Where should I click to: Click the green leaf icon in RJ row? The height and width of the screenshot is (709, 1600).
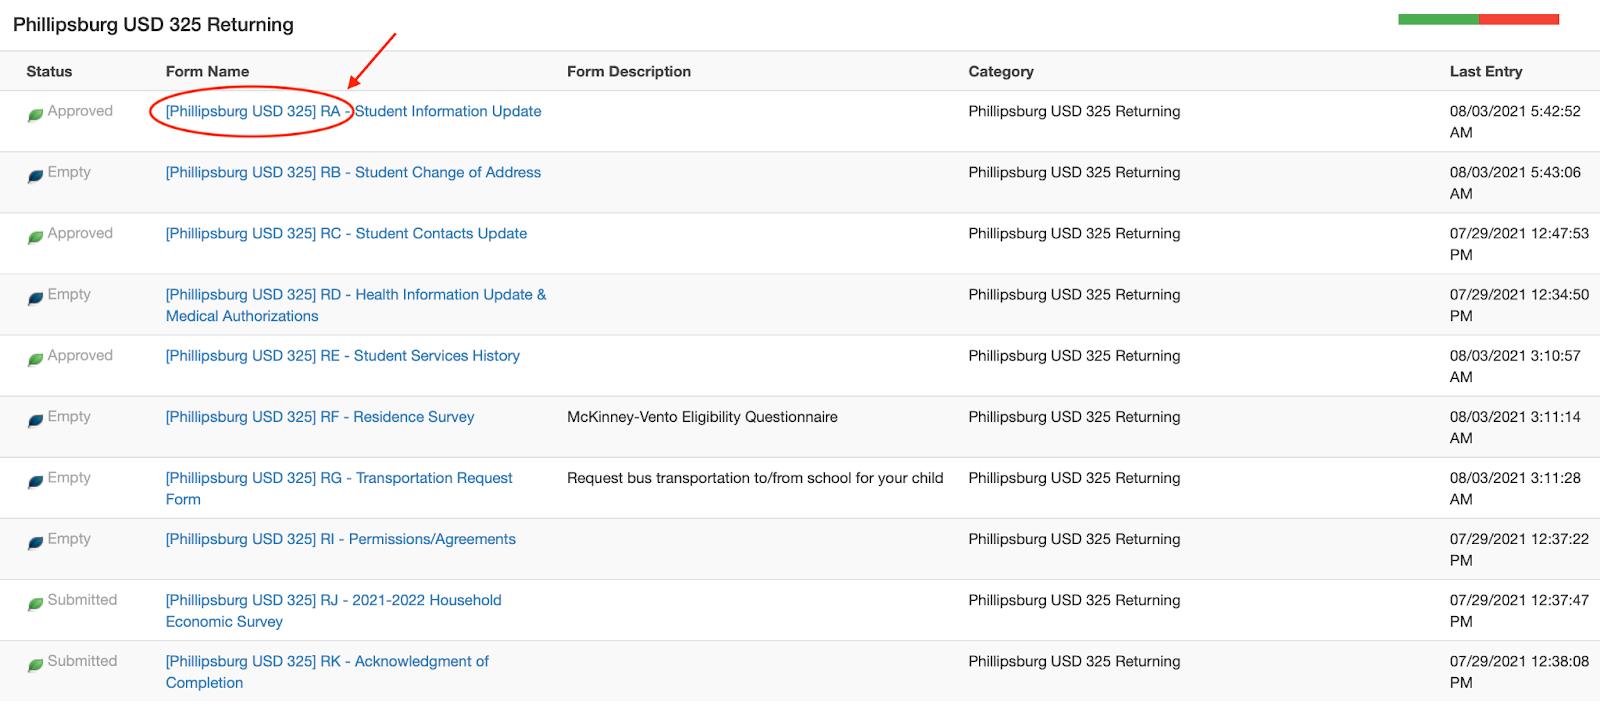[x=35, y=602]
